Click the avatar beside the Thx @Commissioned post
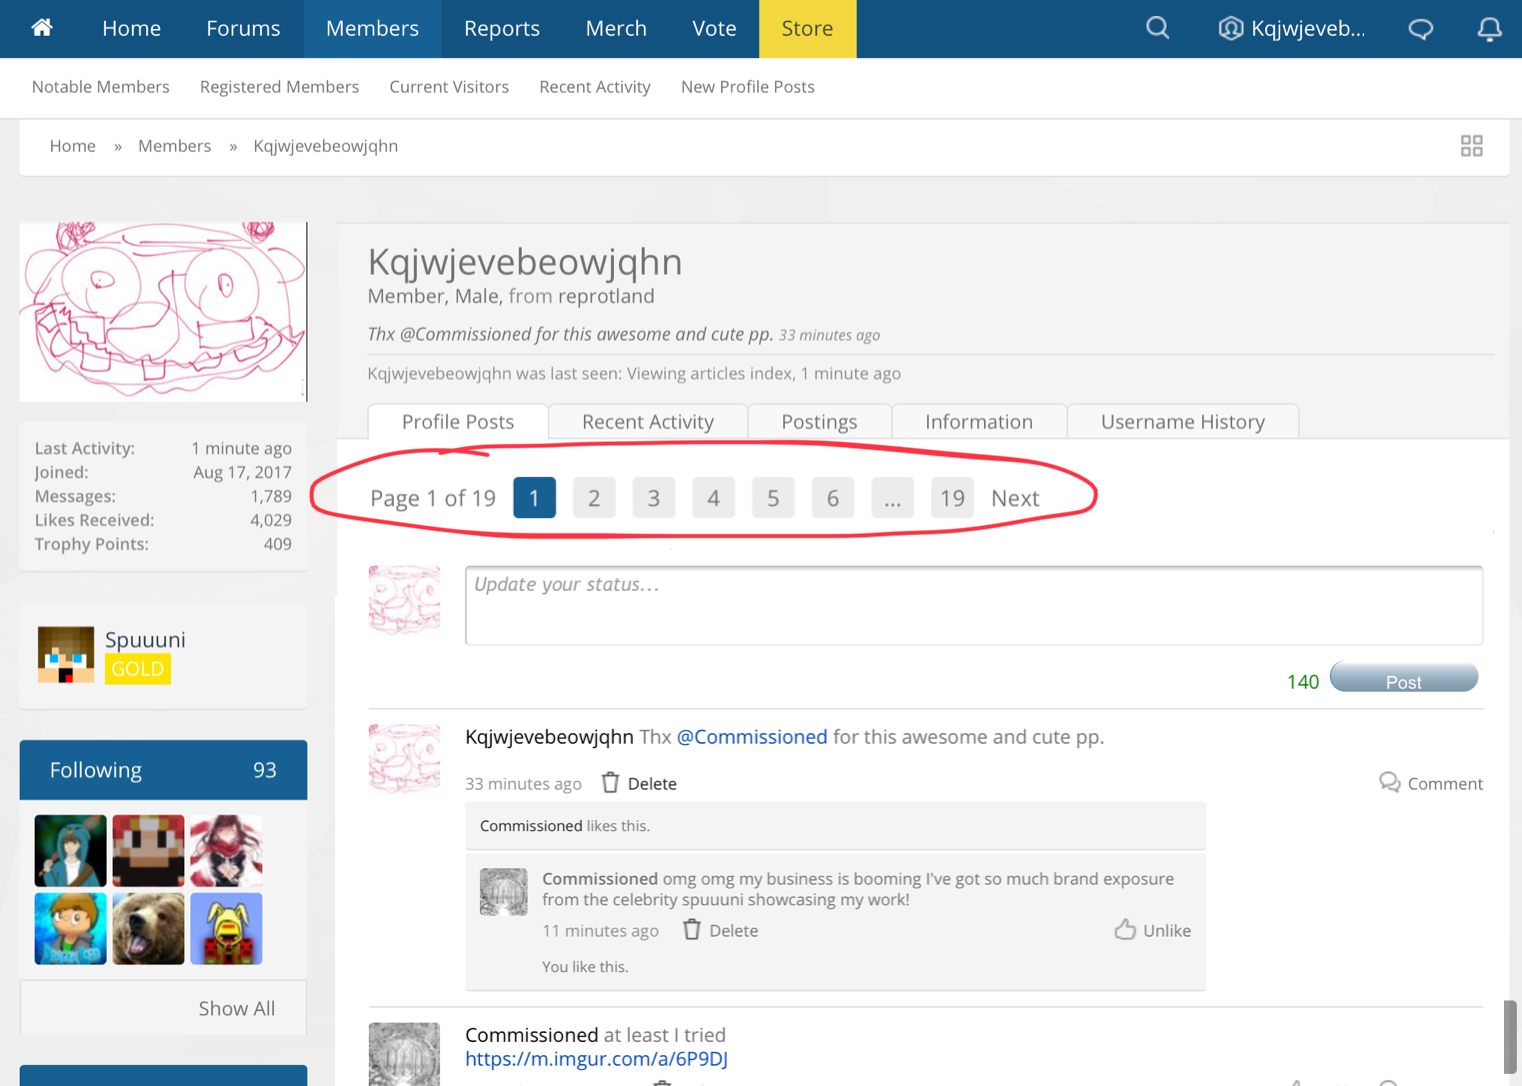 [x=404, y=758]
